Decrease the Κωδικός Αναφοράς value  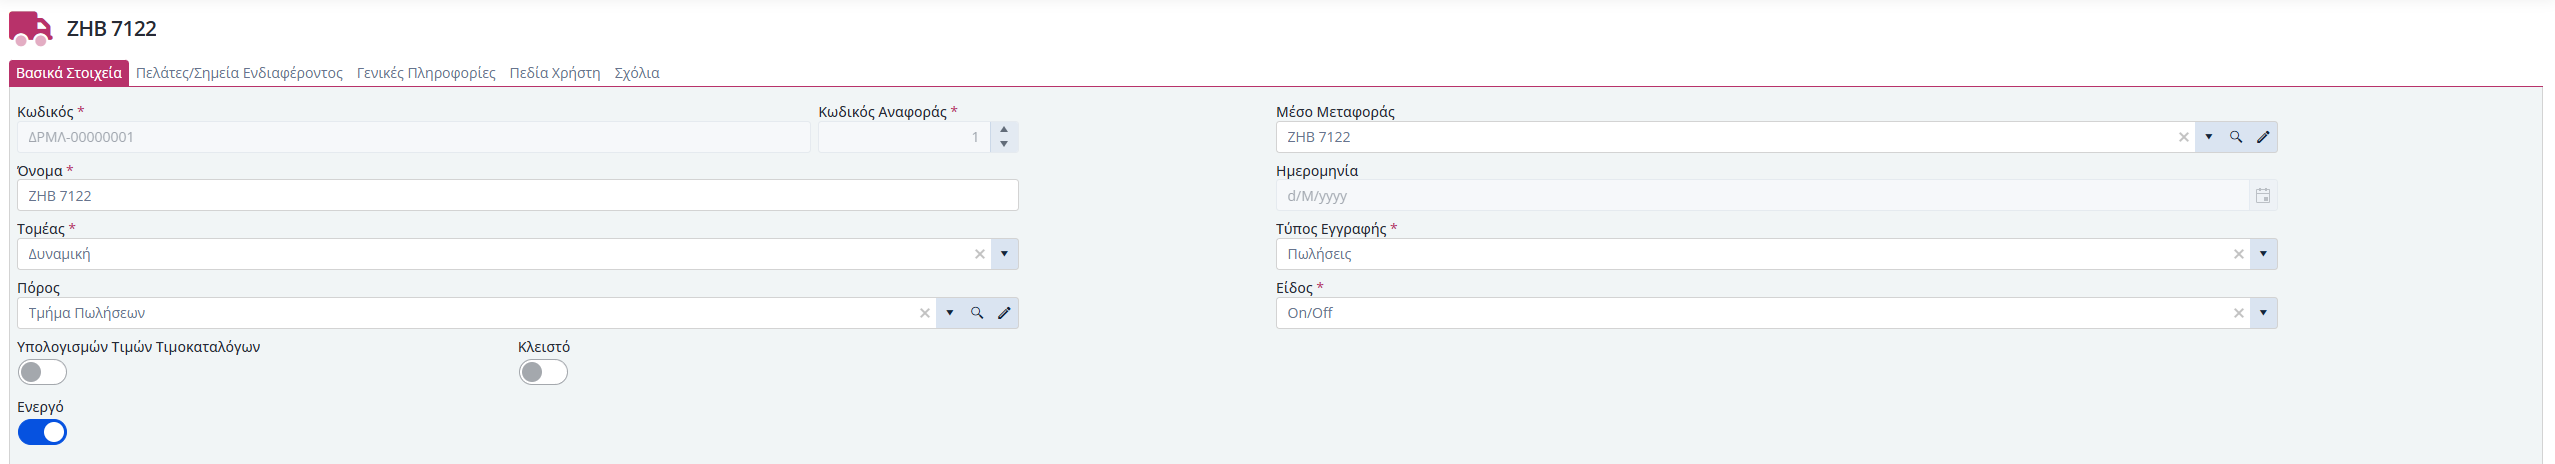point(1004,144)
